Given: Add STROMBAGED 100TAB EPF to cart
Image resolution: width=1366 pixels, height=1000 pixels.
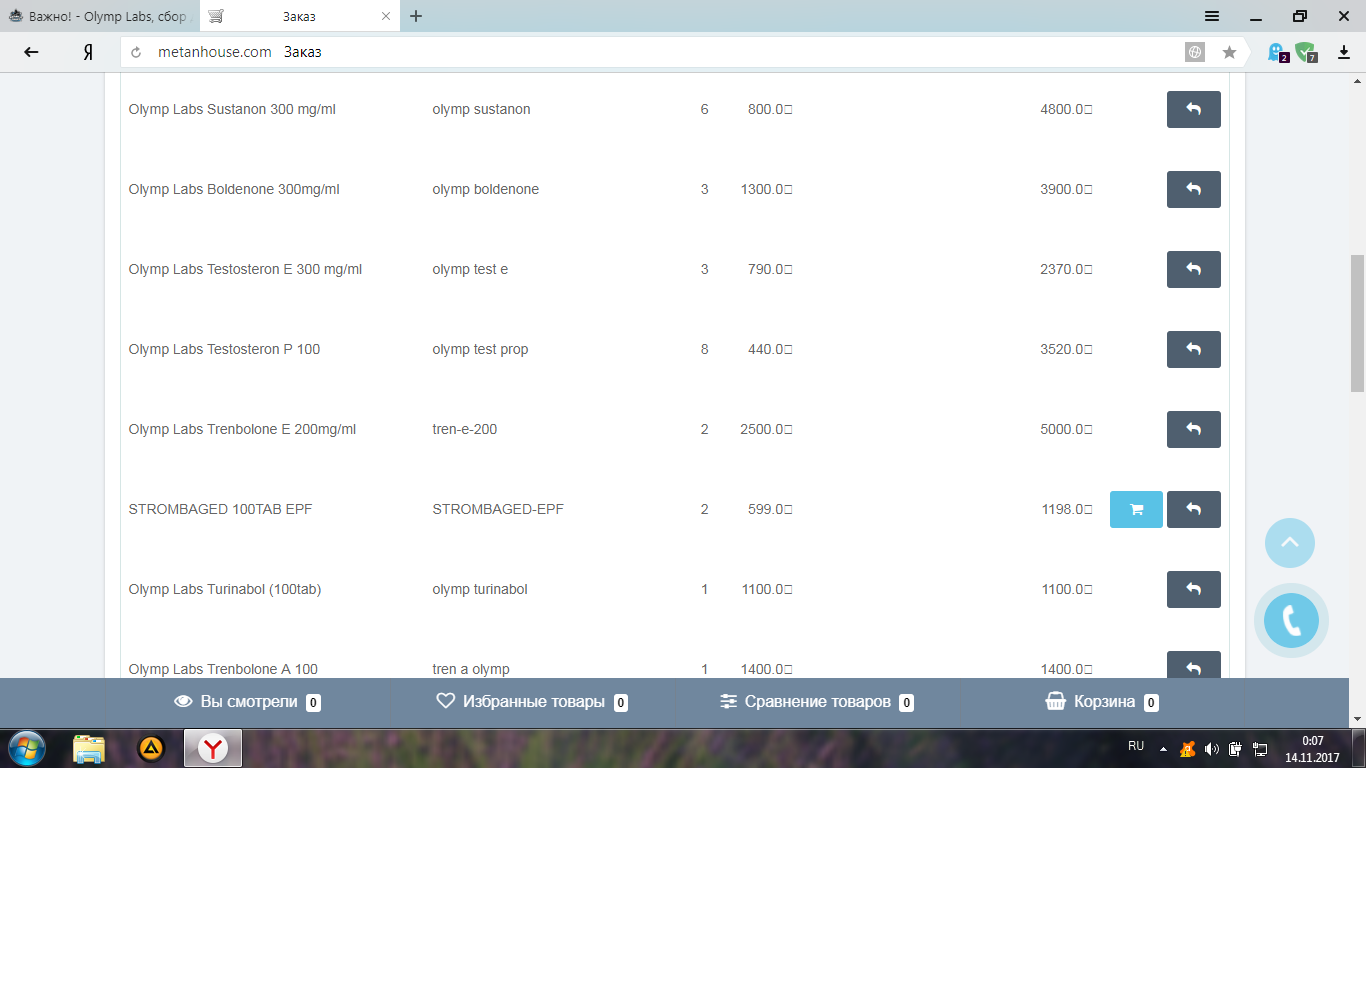Looking at the screenshot, I should coord(1136,509).
